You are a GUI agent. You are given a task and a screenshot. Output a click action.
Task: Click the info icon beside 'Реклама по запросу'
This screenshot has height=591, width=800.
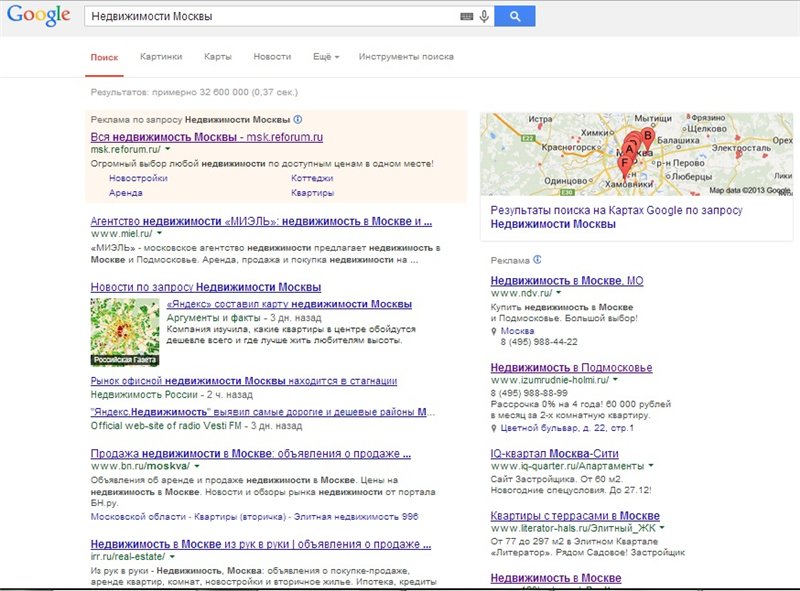[x=298, y=119]
